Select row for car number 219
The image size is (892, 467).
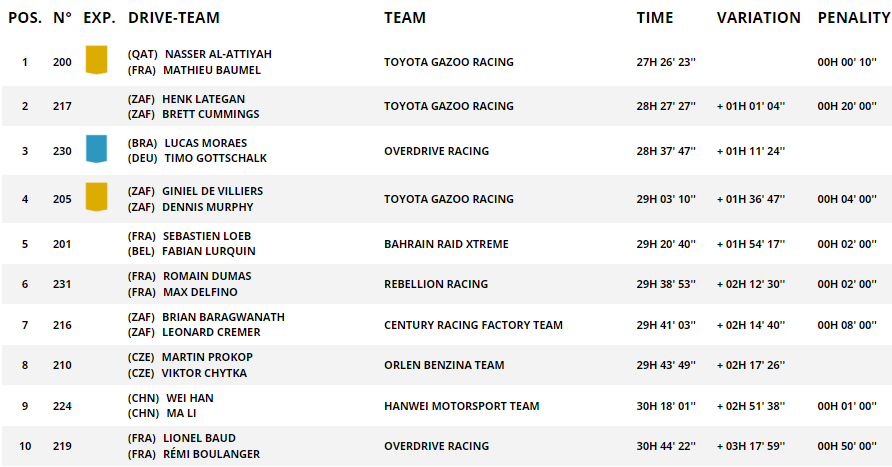tap(446, 446)
